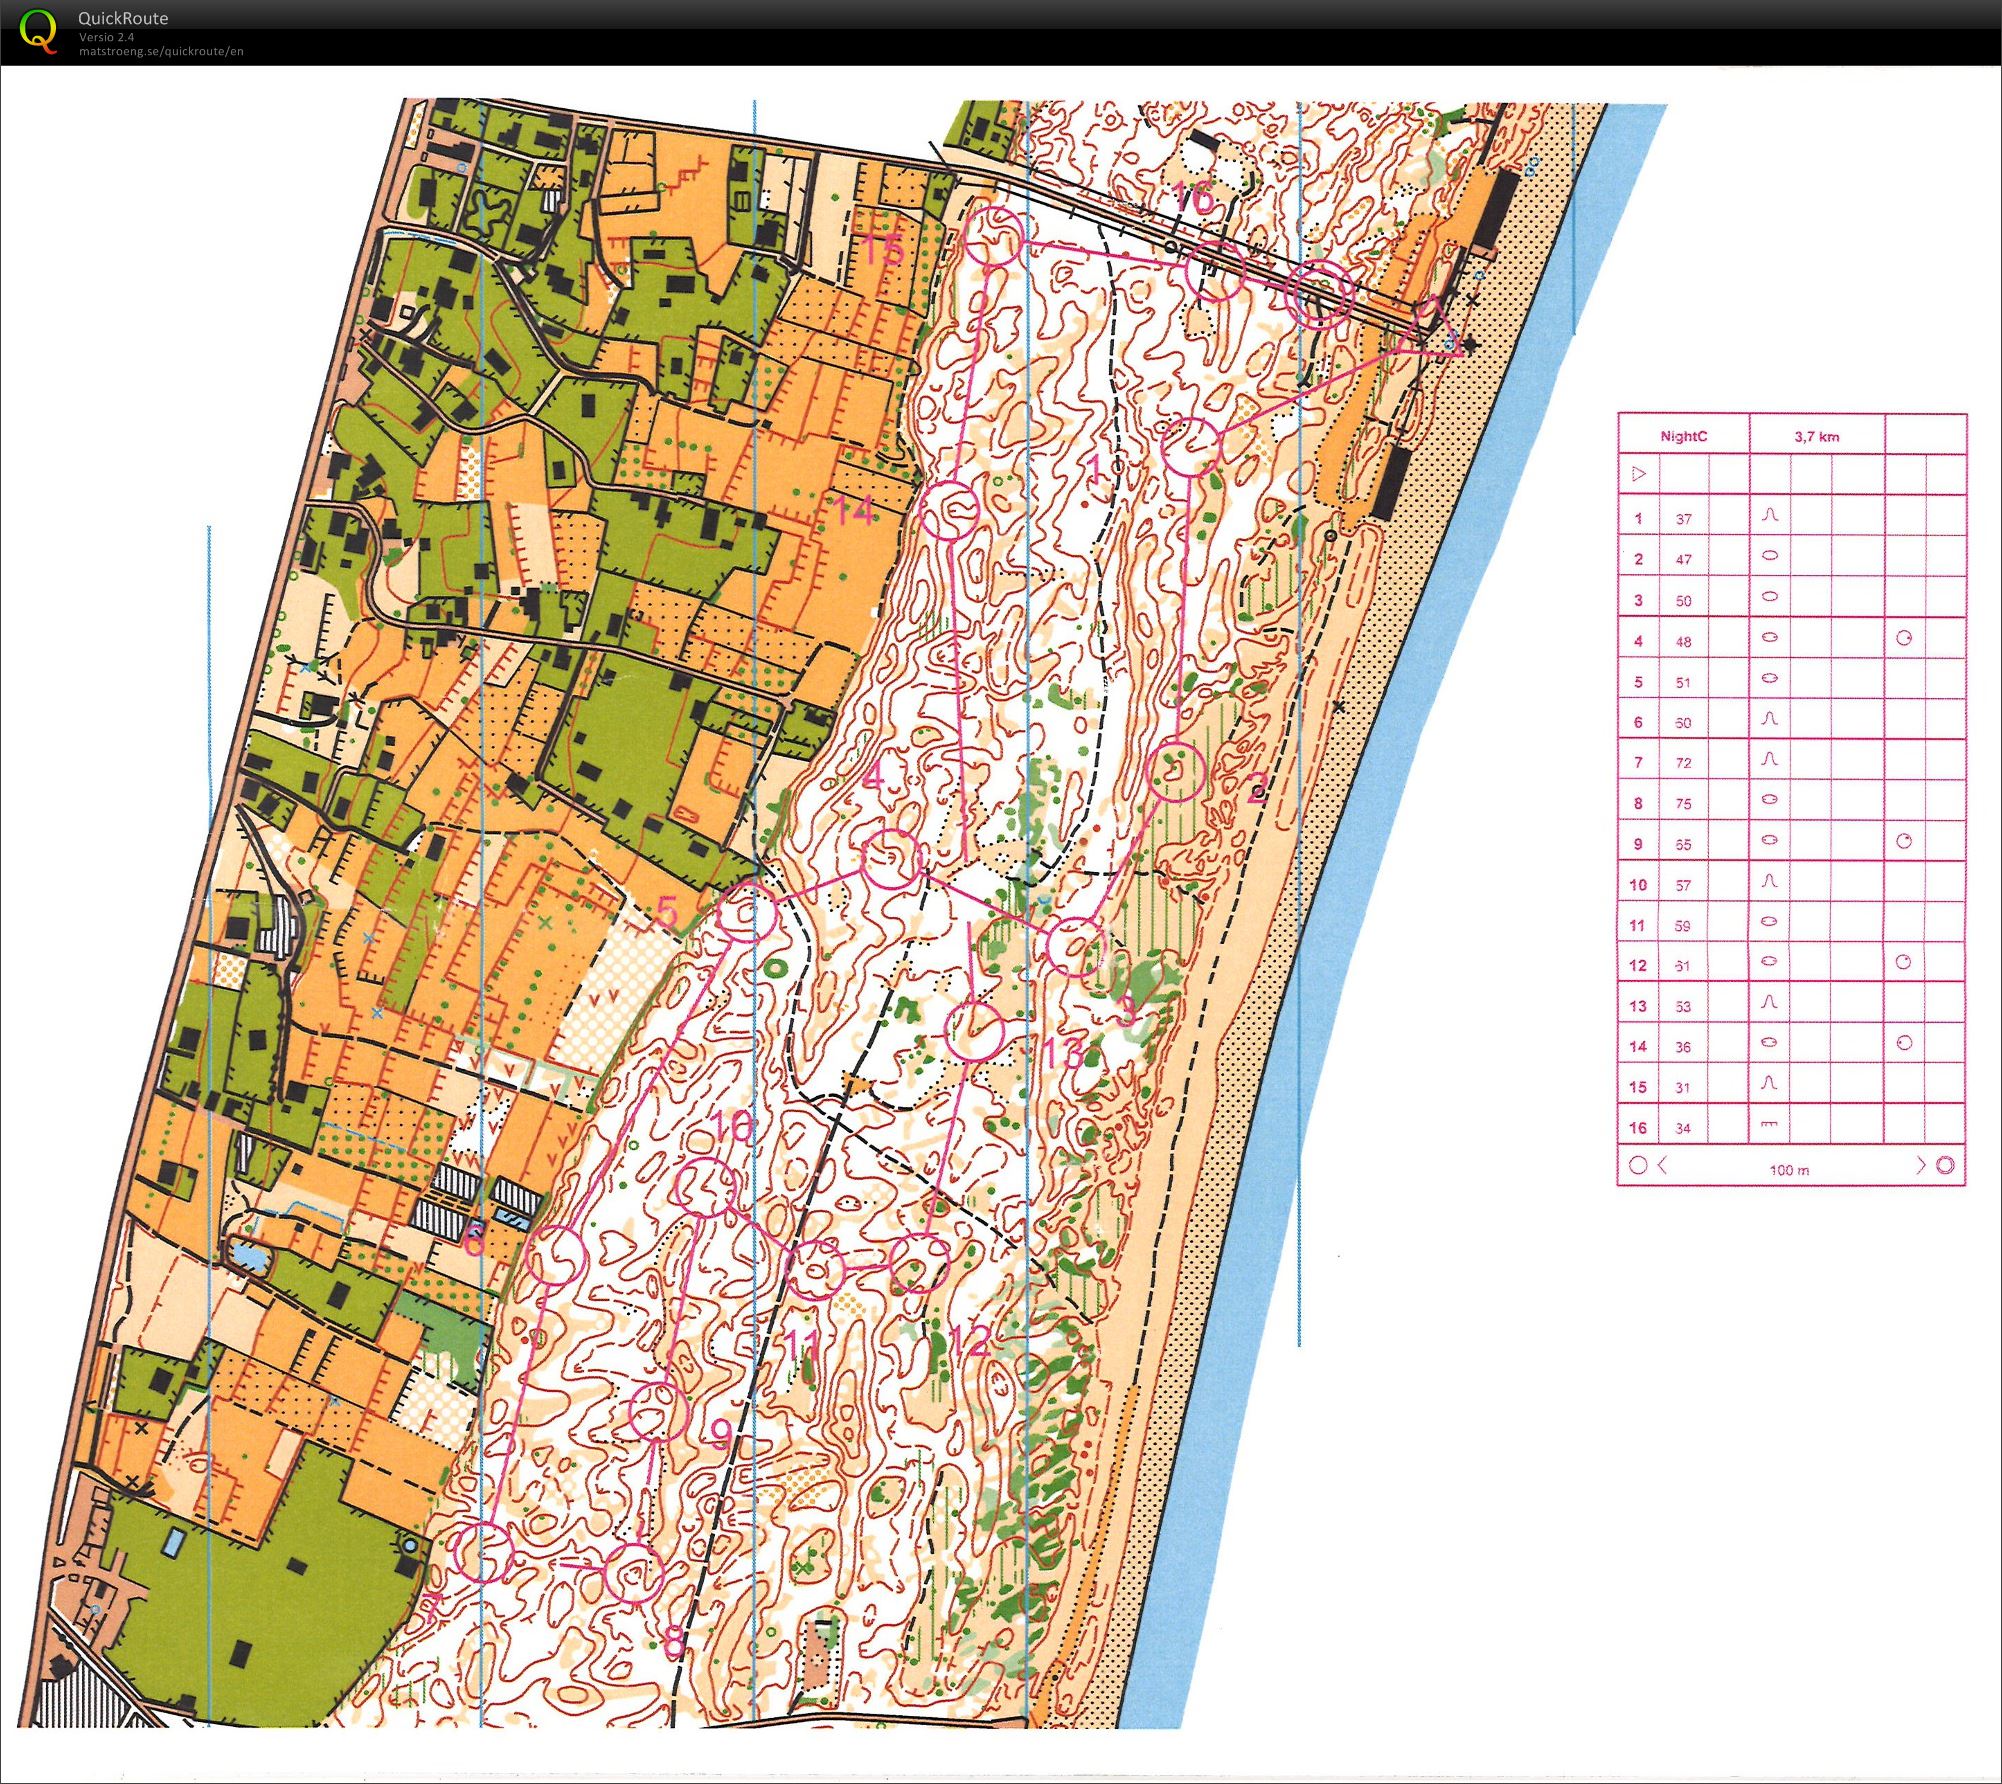The image size is (2002, 1784).
Task: Click the knoll symbol in table row 1
Action: [x=1769, y=515]
